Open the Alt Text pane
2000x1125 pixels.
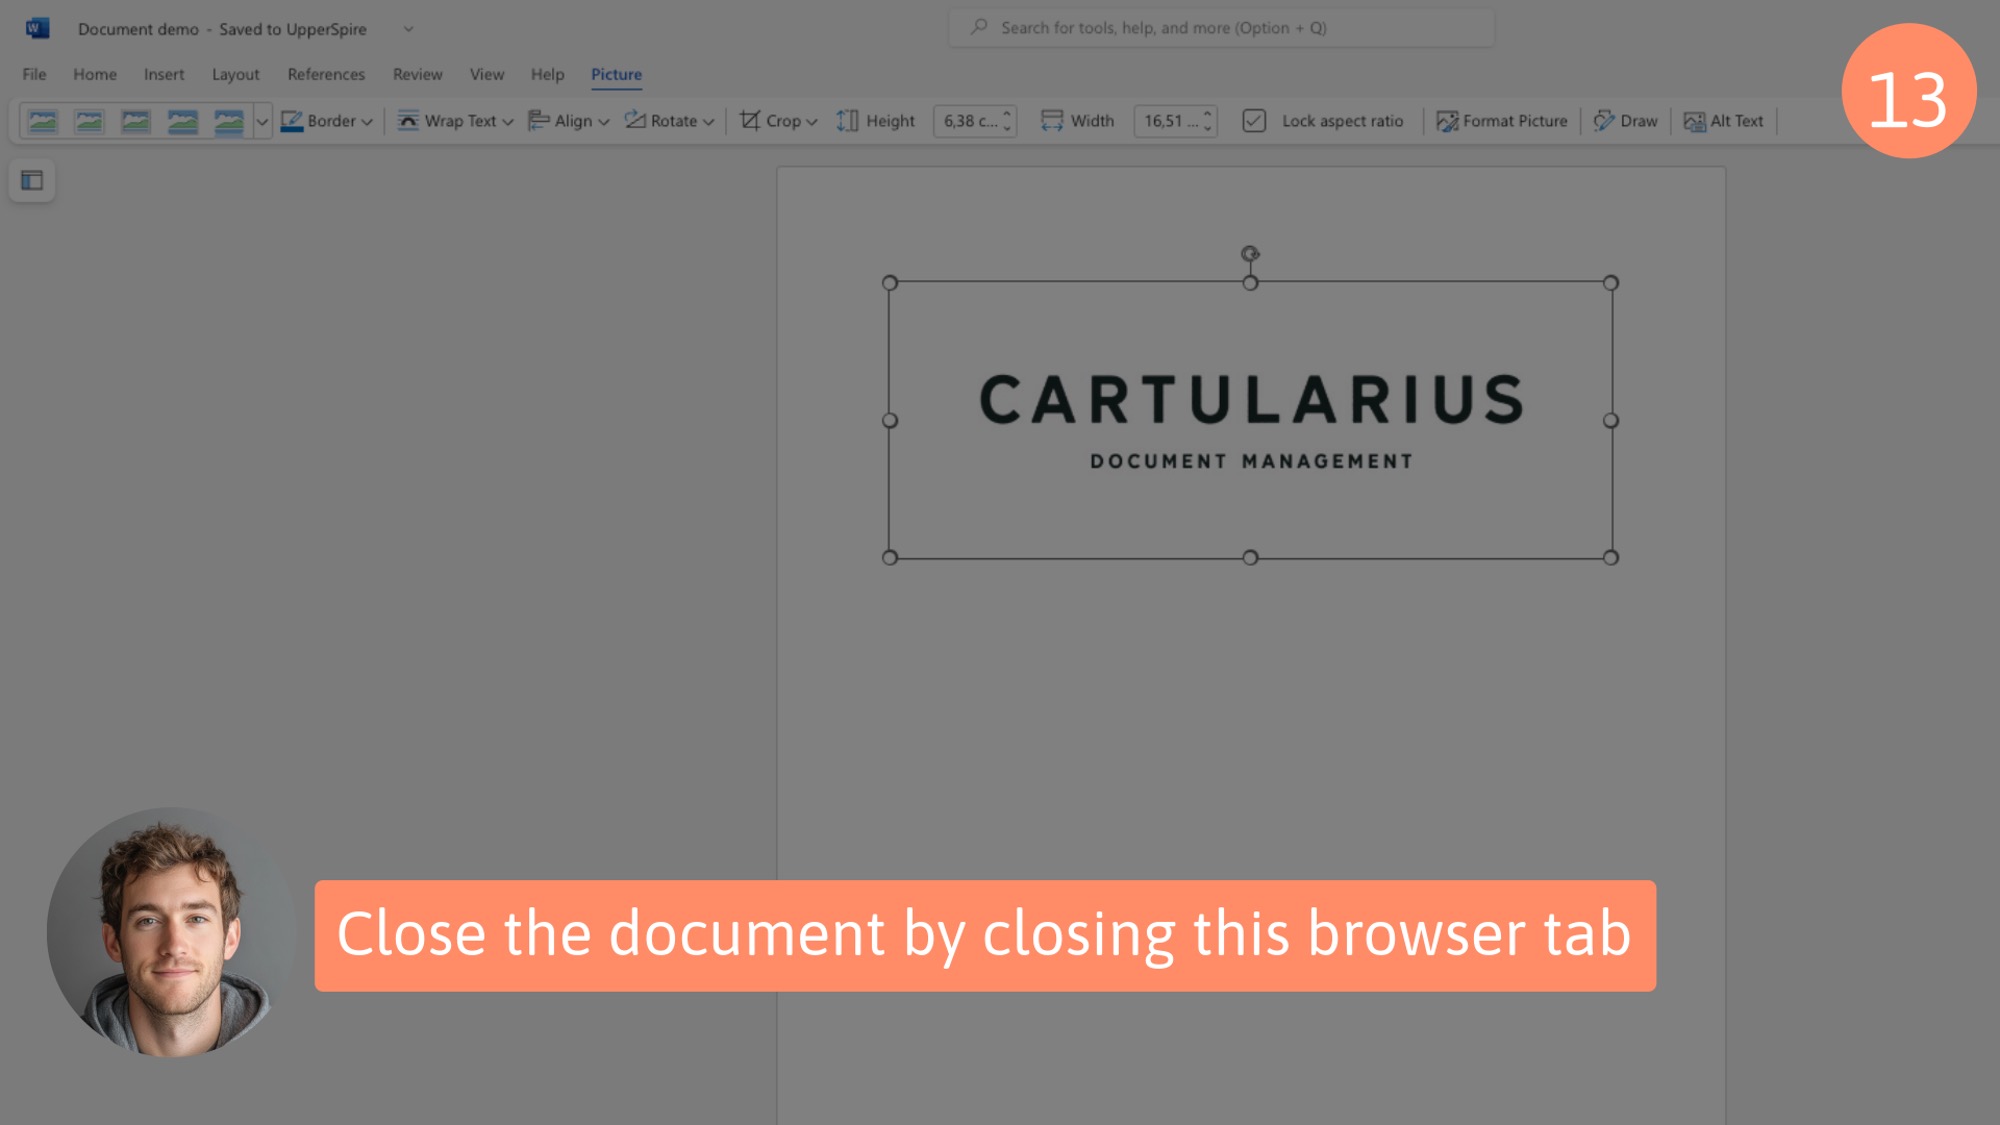click(x=1724, y=121)
